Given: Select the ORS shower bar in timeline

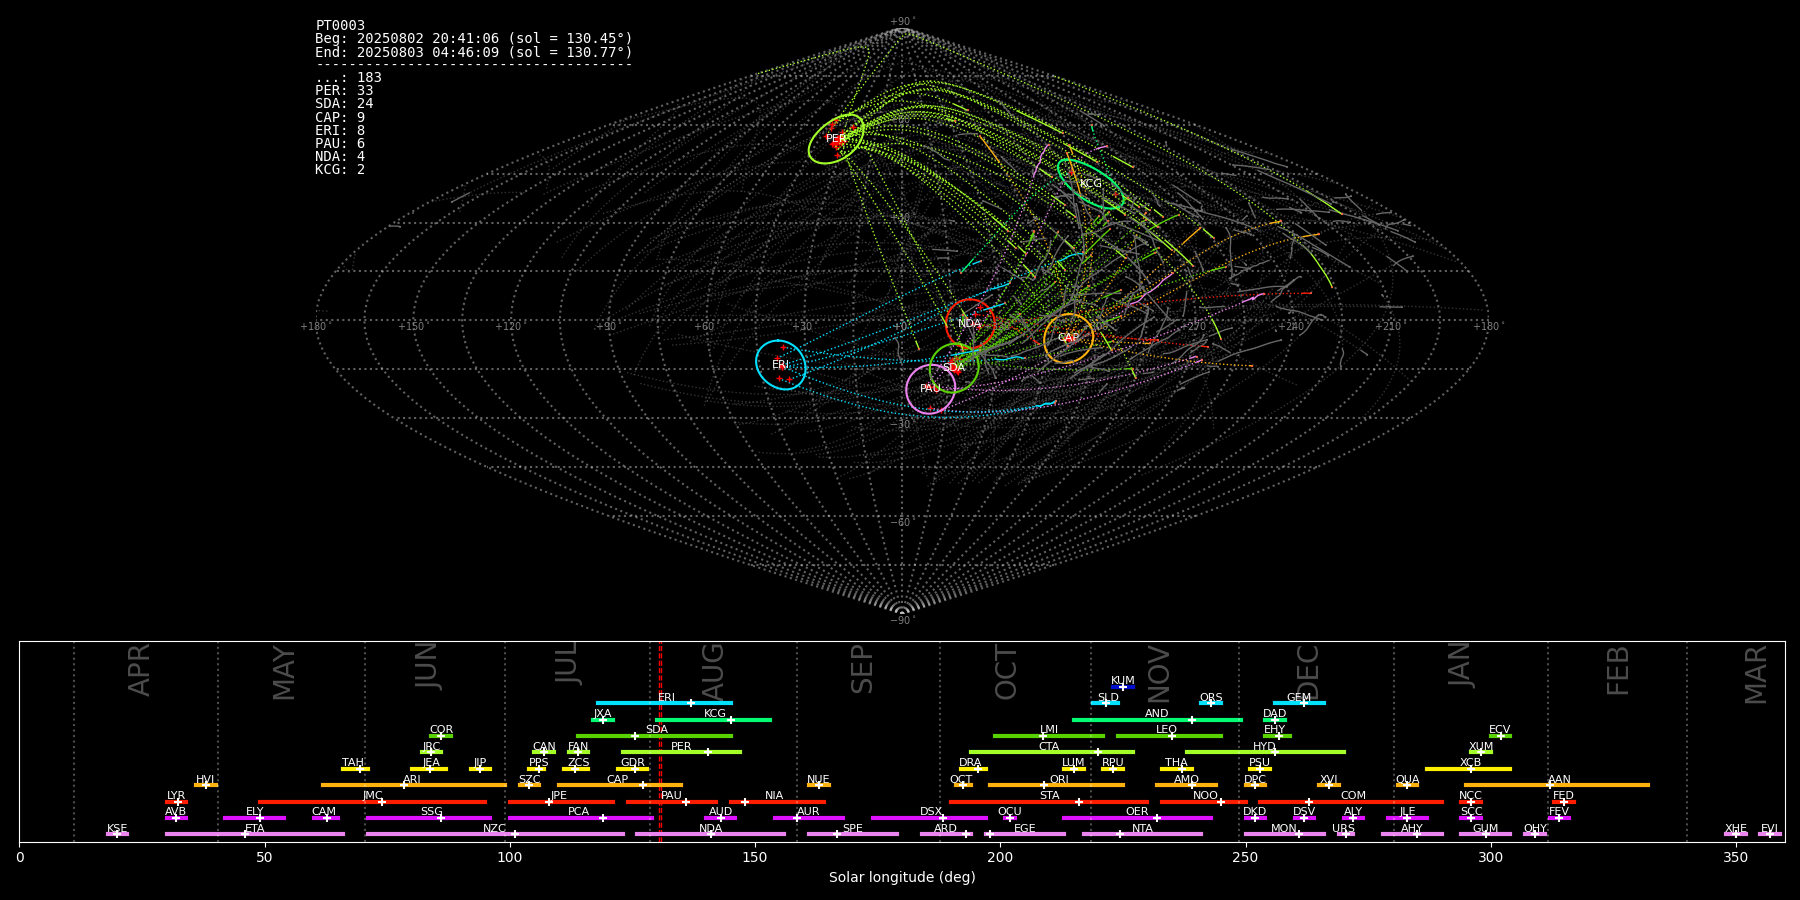Looking at the screenshot, I should click(1211, 703).
